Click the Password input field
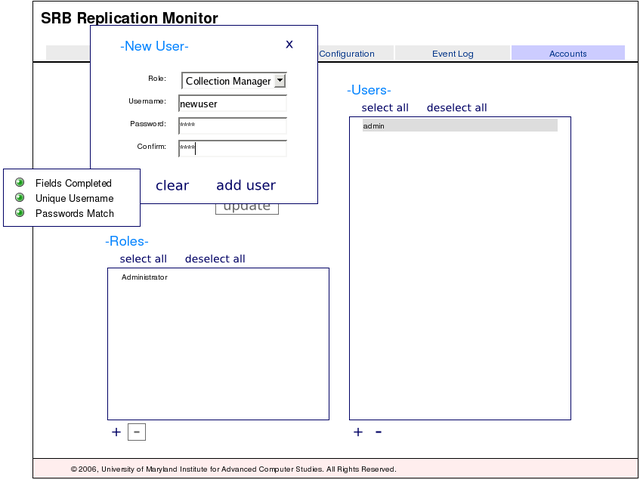This screenshot has height=480, width=640. 232,125
